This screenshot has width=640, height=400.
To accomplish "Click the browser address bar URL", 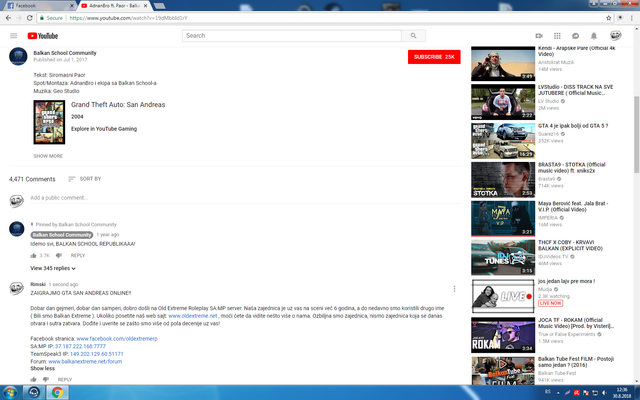I will pos(128,18).
